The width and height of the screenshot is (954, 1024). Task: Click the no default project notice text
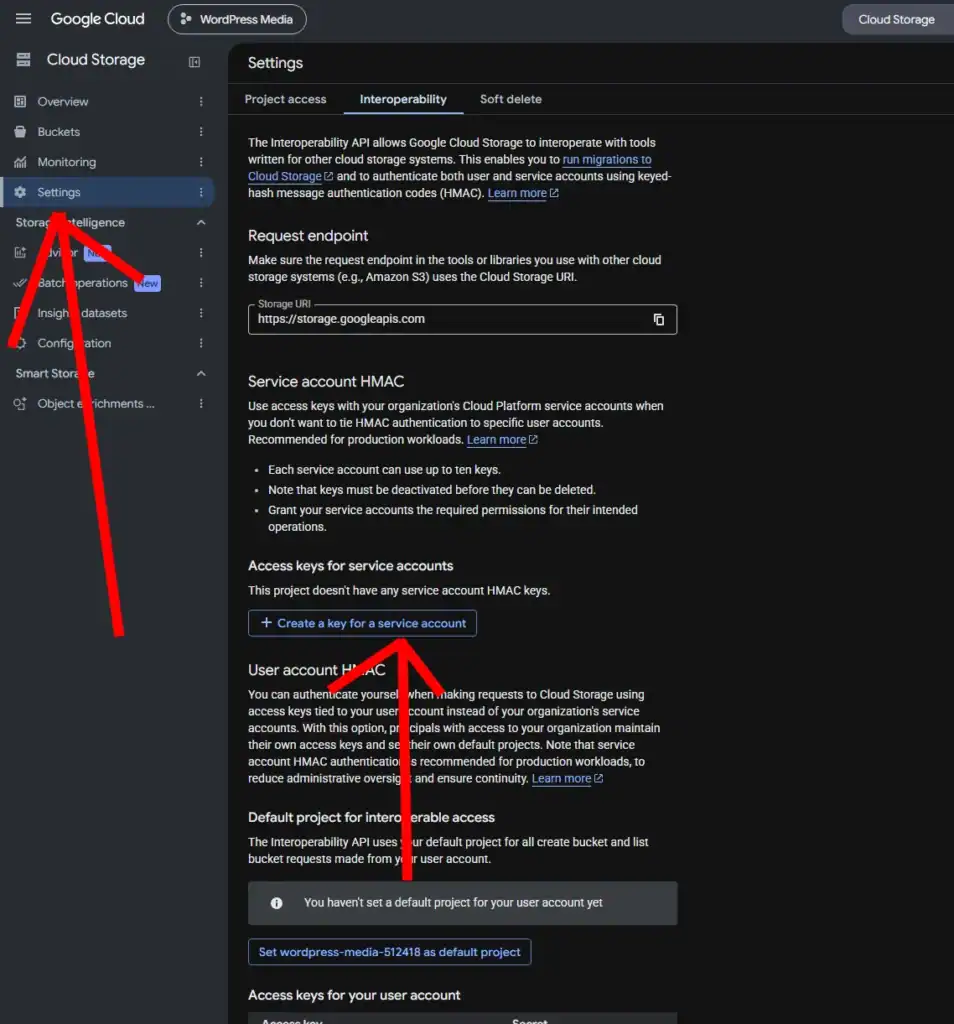coord(453,903)
